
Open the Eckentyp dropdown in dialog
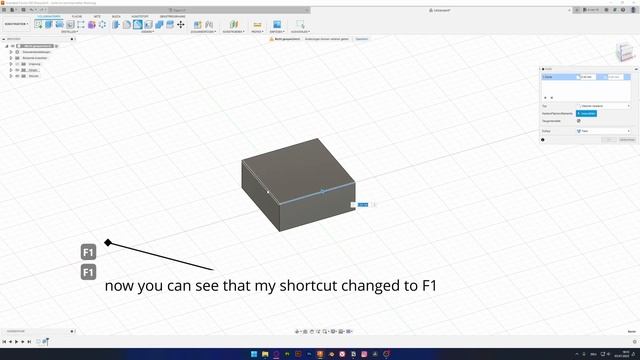click(603, 131)
